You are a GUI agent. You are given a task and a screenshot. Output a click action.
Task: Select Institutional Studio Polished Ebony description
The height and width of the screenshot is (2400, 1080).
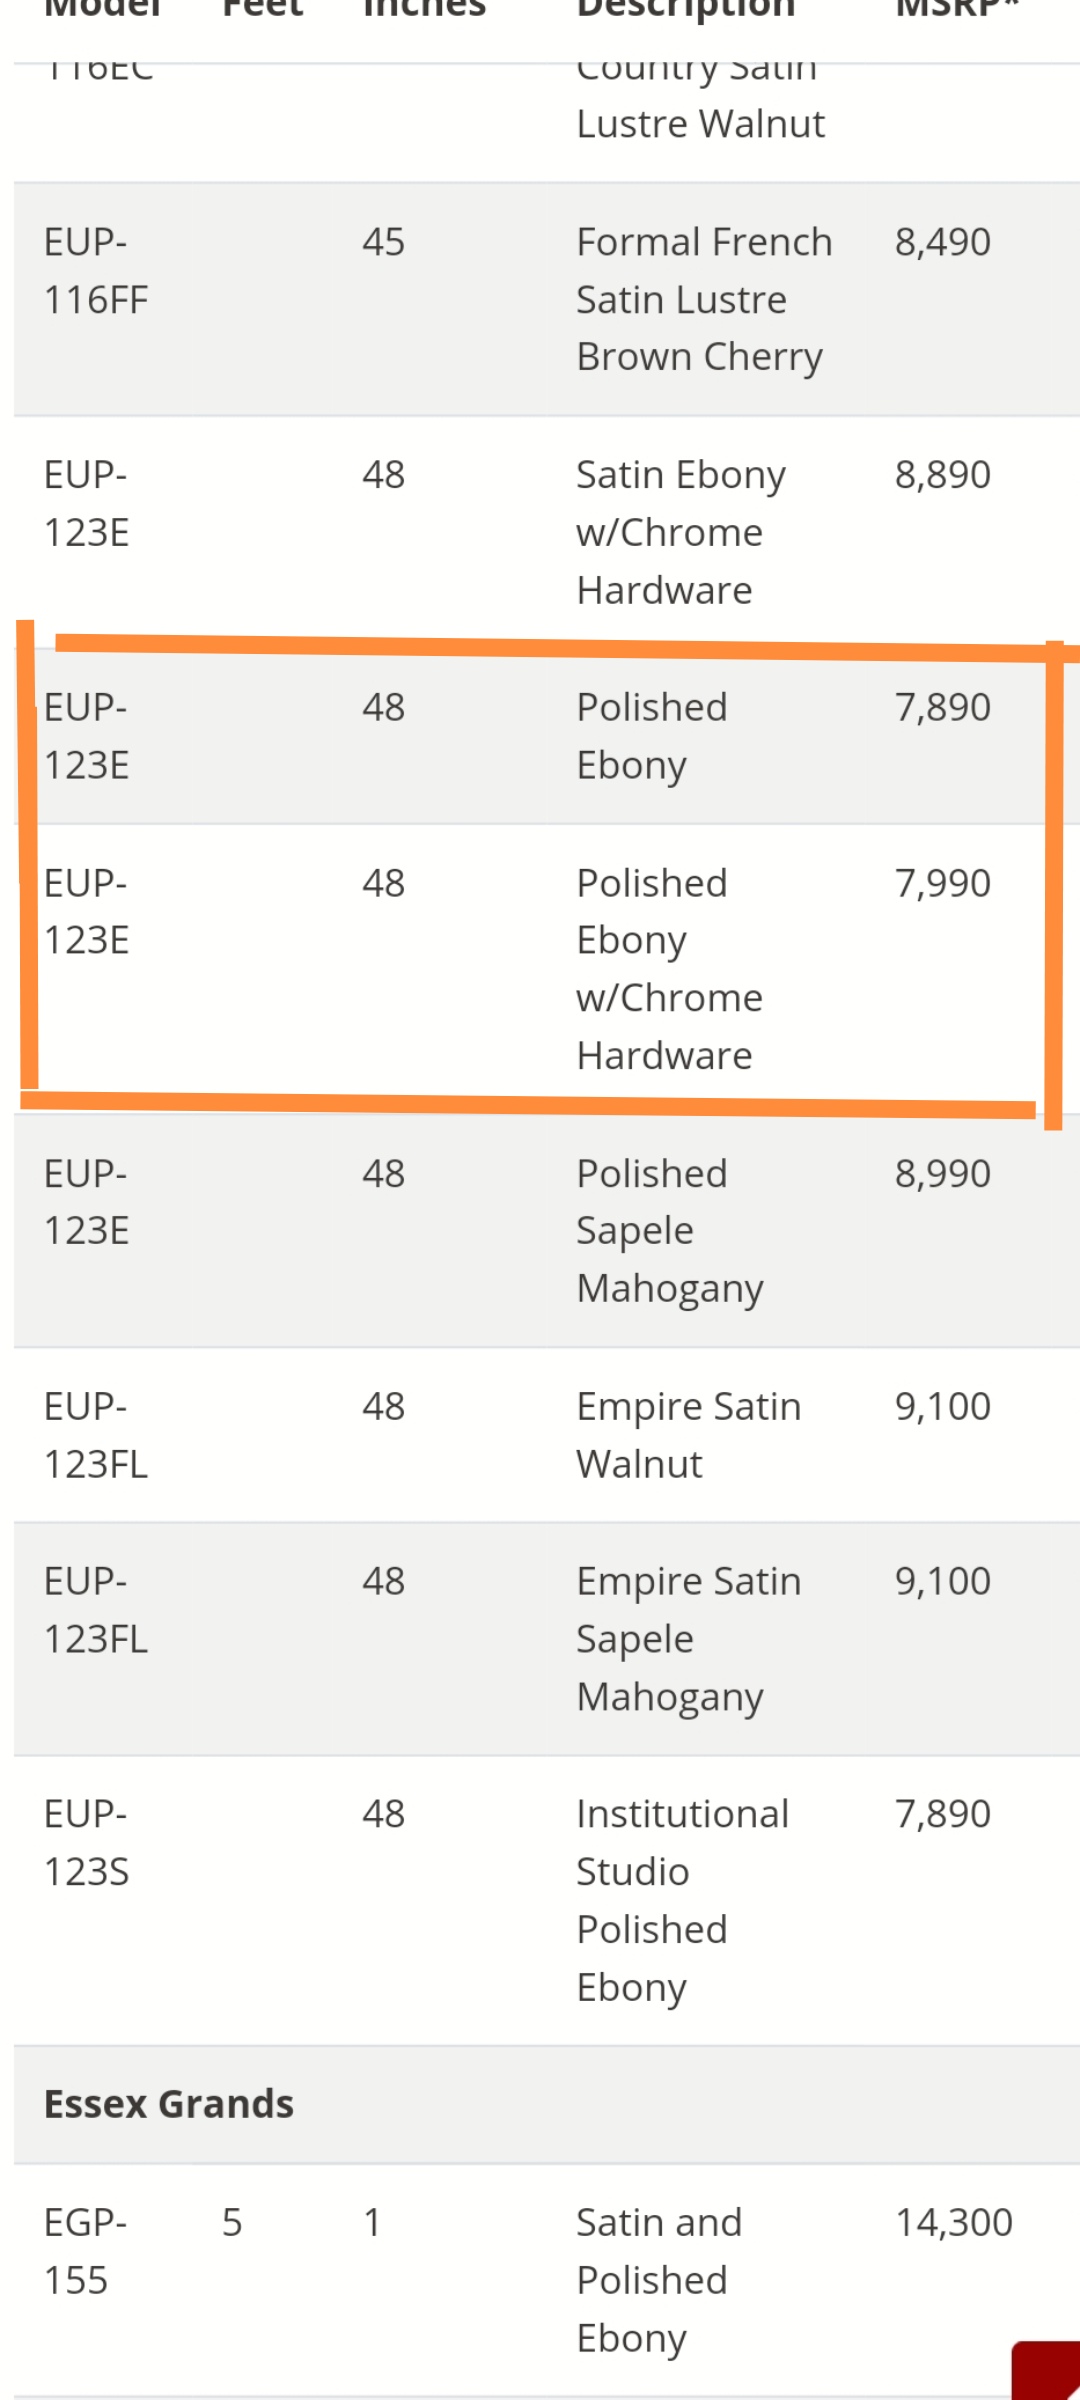point(682,1900)
